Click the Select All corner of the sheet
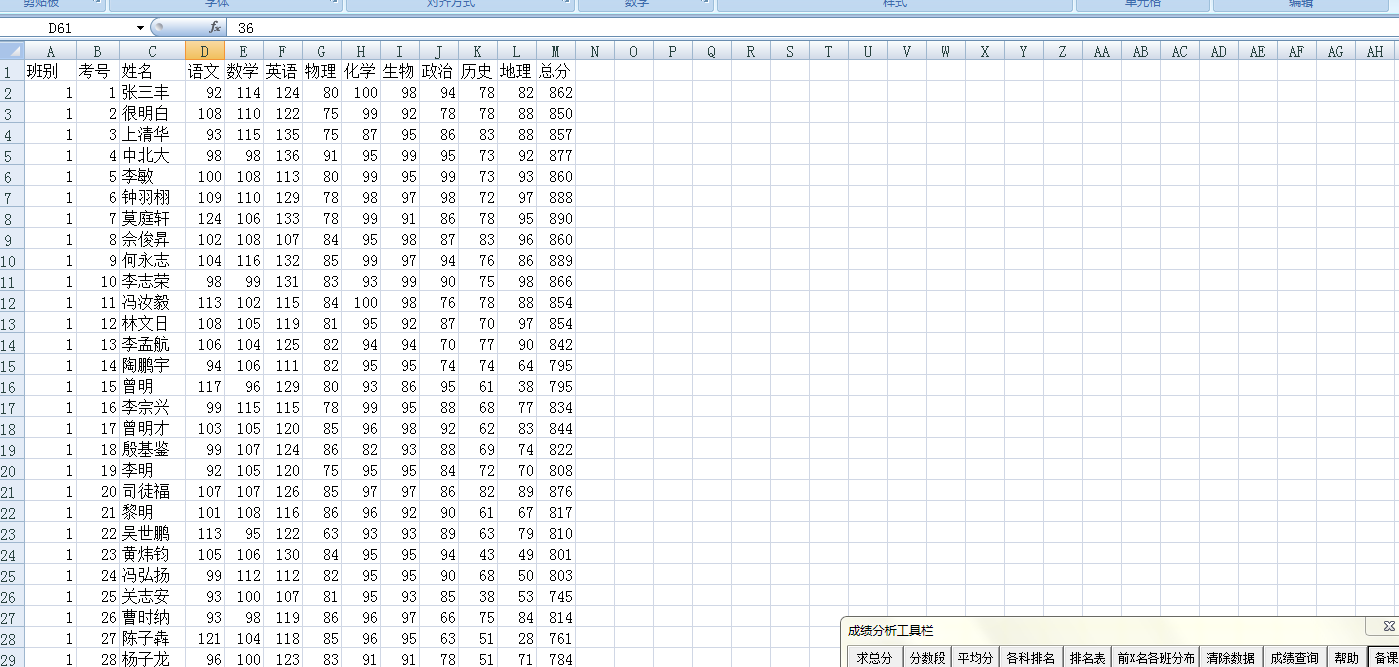Screen dimensions: 1399x667 [x=12, y=51]
